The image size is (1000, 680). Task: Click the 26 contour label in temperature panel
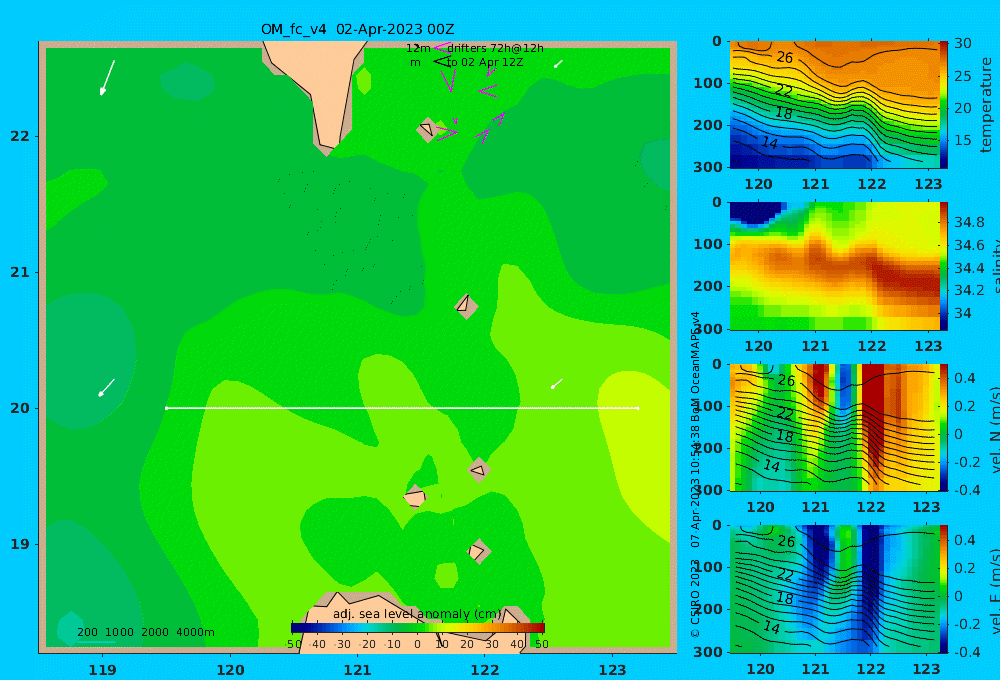pos(784,57)
